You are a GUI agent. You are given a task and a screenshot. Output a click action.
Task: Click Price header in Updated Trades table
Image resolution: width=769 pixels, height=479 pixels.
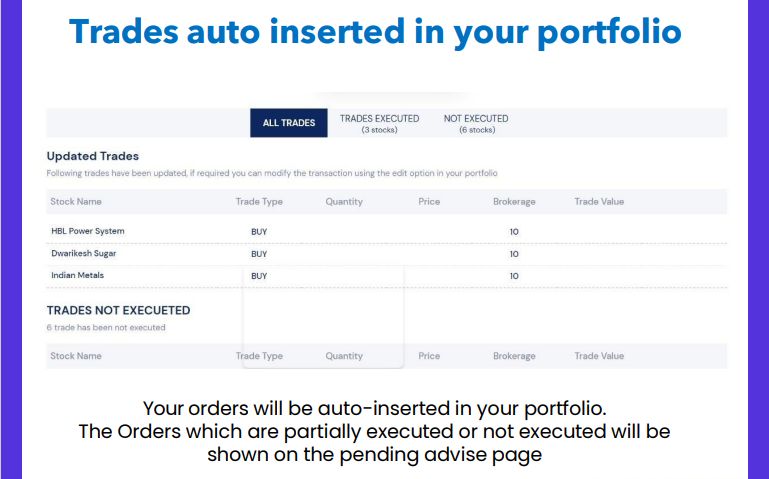(x=429, y=201)
